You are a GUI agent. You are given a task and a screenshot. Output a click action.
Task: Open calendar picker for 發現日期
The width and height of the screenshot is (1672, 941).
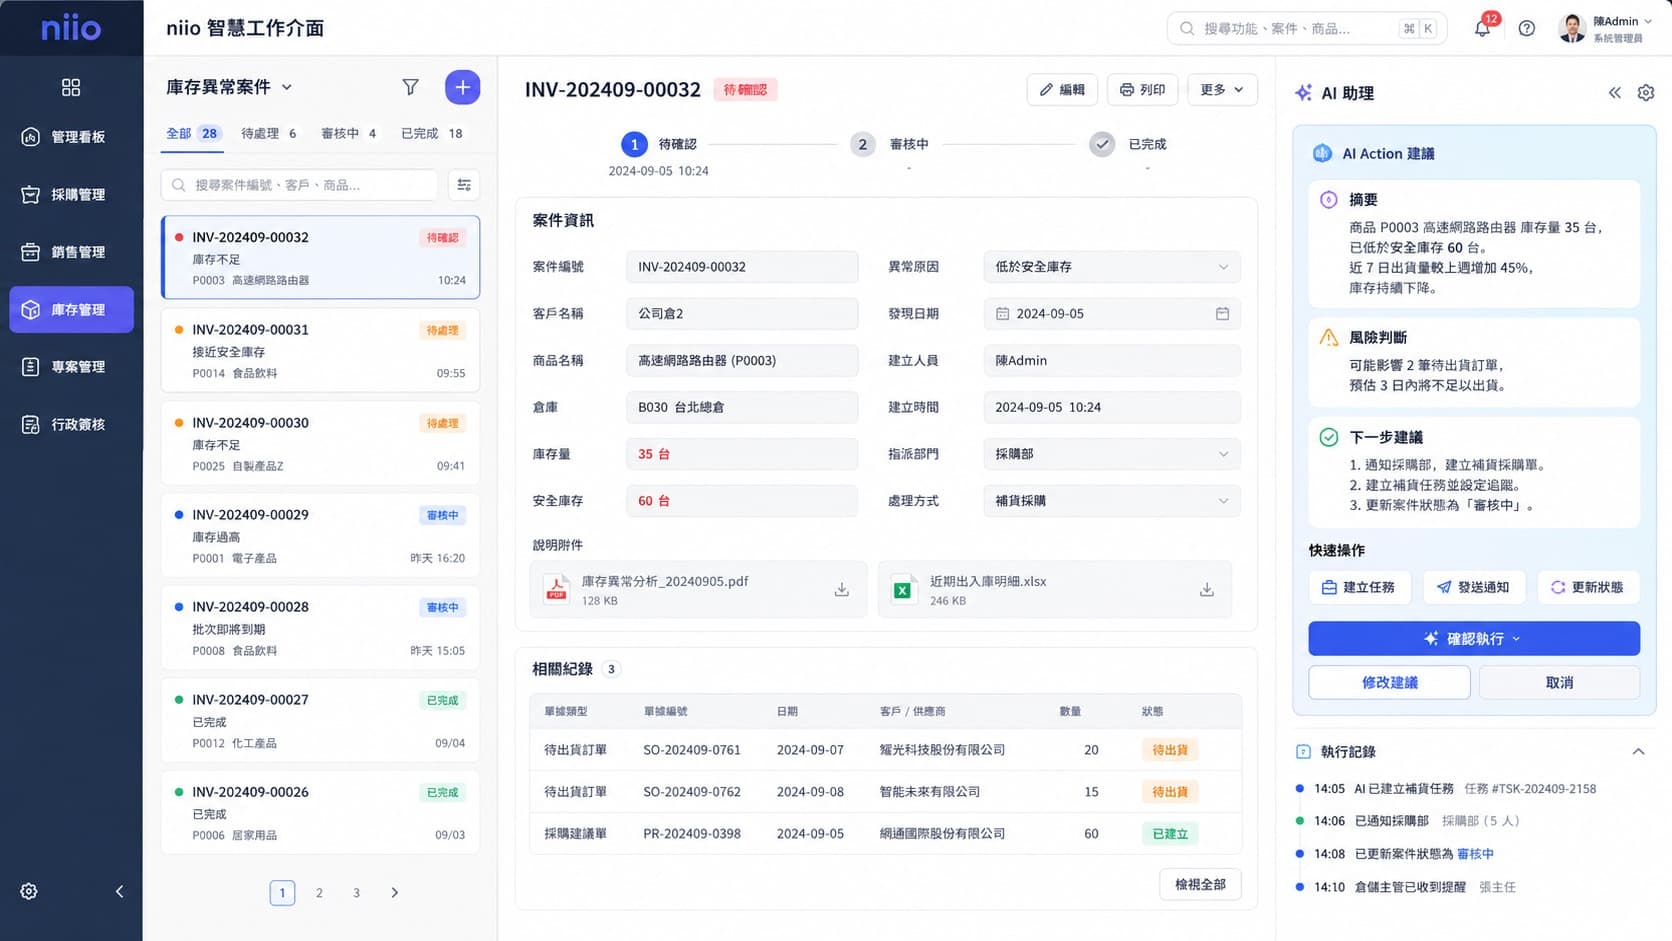[1222, 314]
